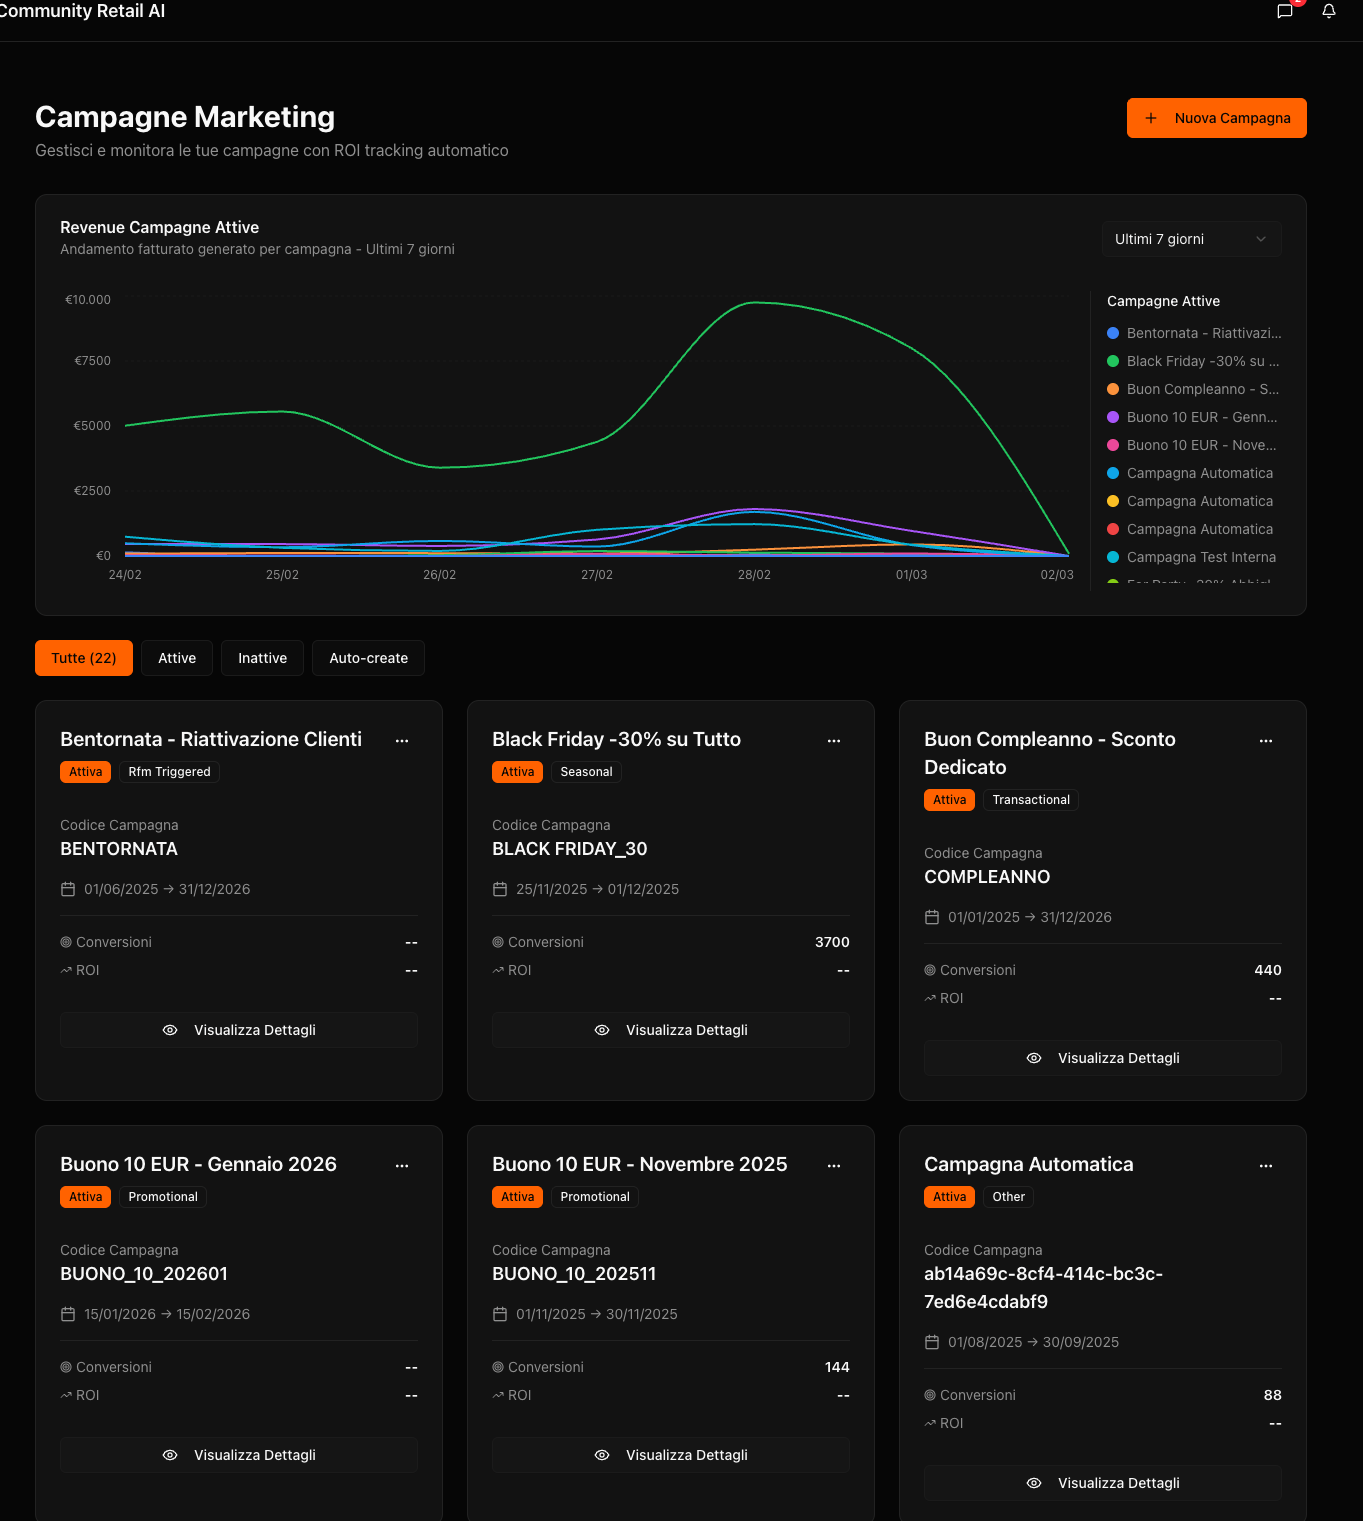Create a new campaign with Nuova Campagna

(x=1216, y=118)
